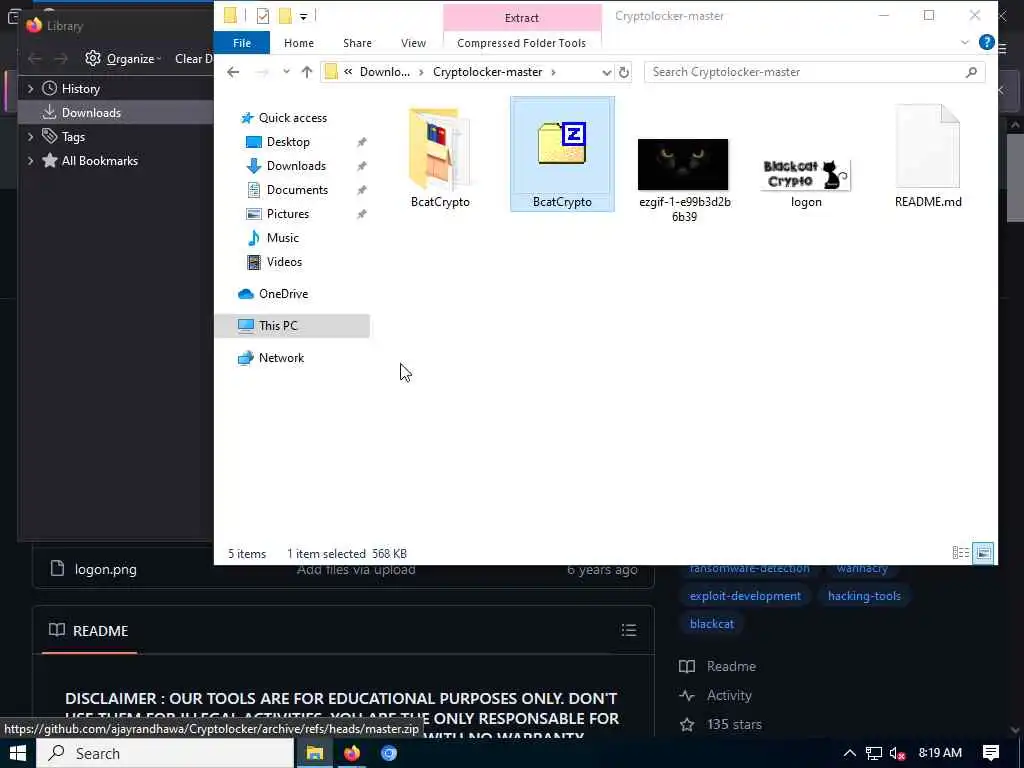1024x768 pixels.
Task: Expand All Bookmarks in Firefox Library
Action: (31, 161)
